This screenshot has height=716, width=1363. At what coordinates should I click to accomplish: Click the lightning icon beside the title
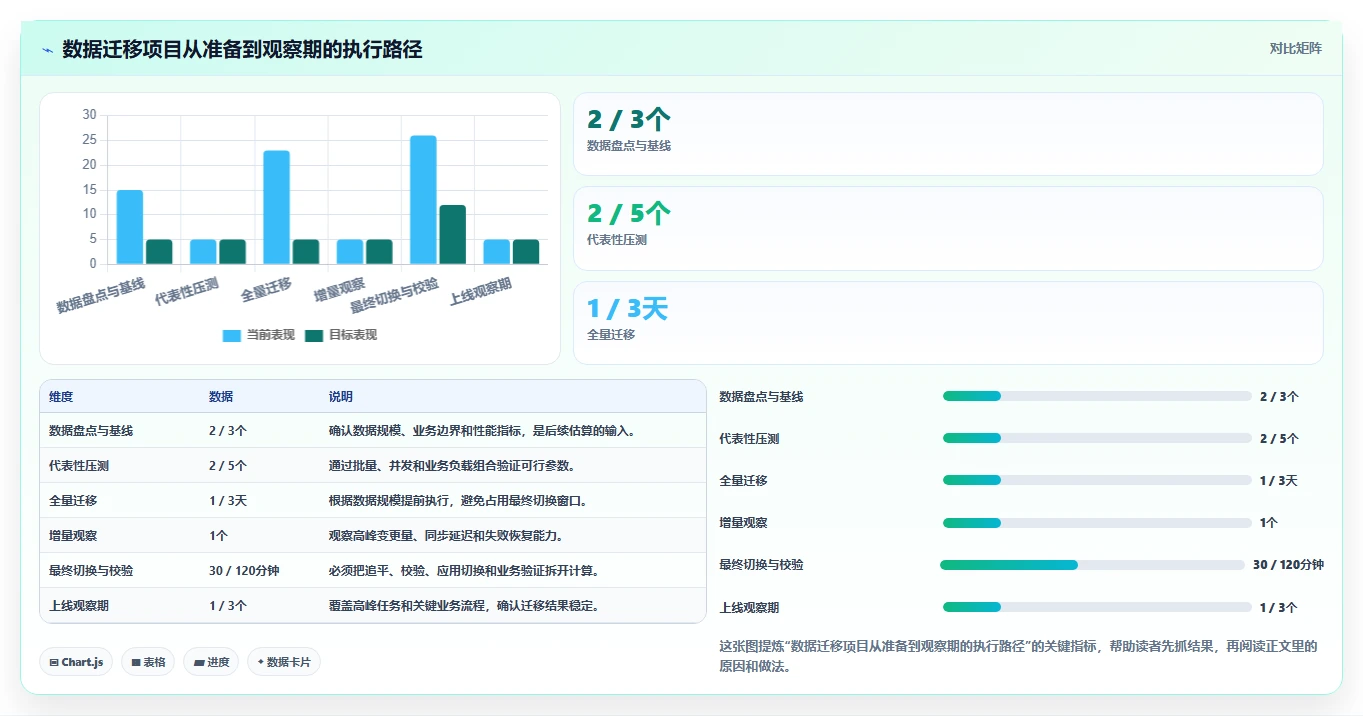click(x=47, y=50)
